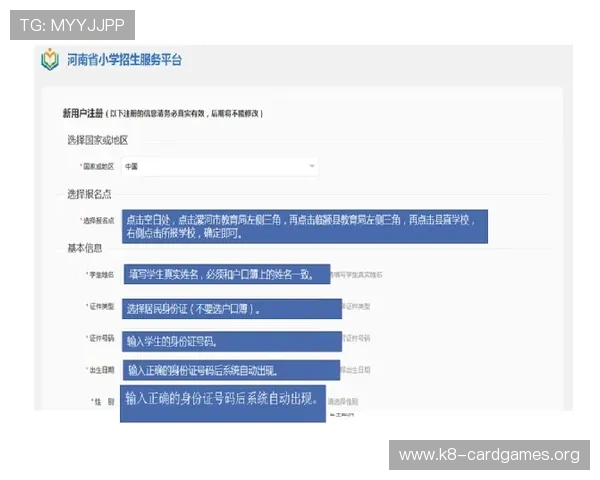This screenshot has height=480, width=600.
Task: Click the 基本信息 section title
Action: tap(85, 248)
